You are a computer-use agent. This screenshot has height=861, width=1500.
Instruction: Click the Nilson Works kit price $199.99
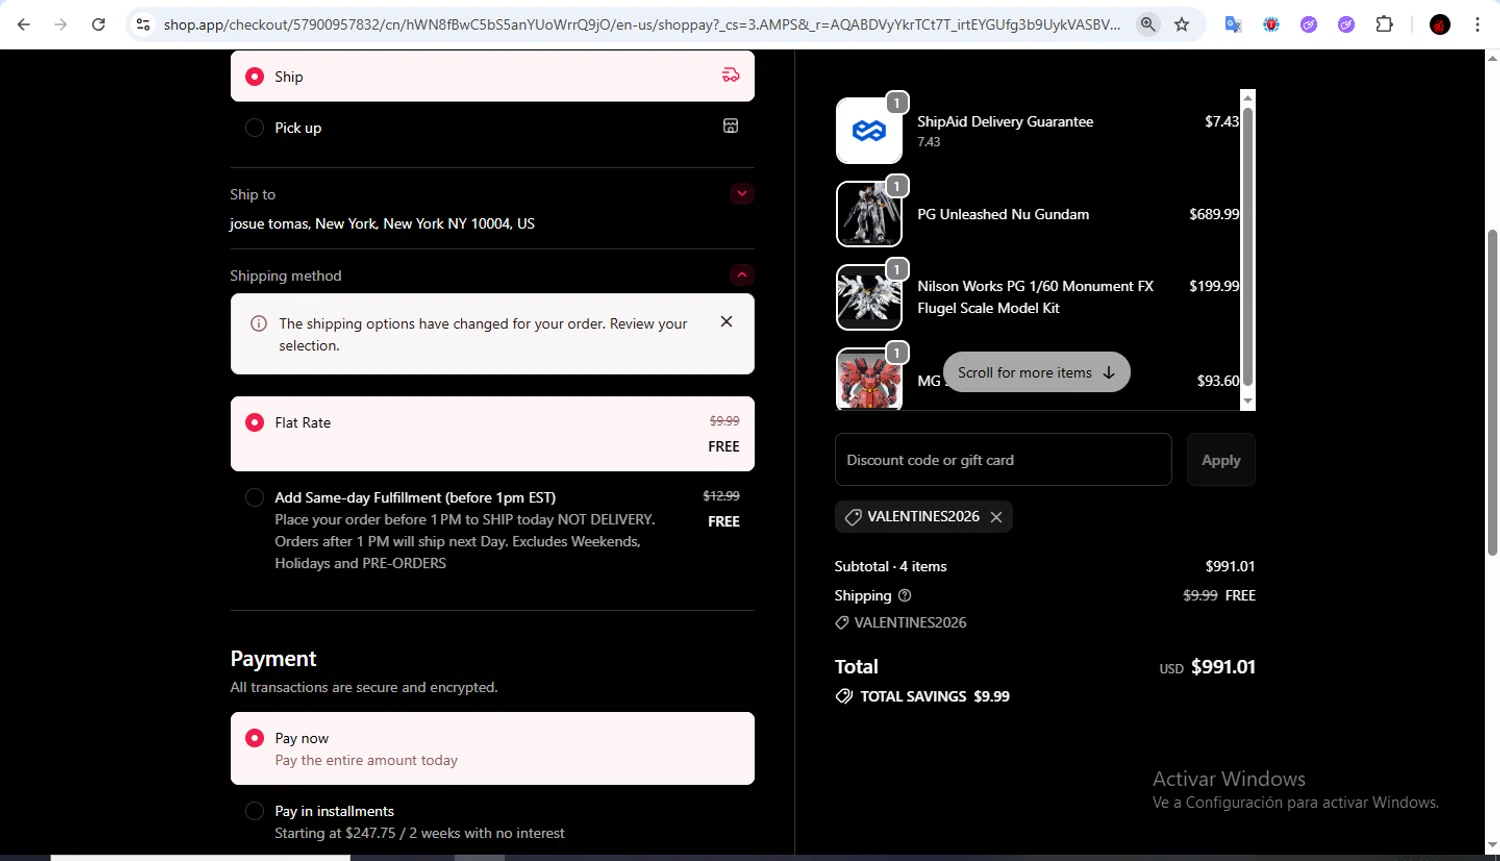(x=1214, y=286)
